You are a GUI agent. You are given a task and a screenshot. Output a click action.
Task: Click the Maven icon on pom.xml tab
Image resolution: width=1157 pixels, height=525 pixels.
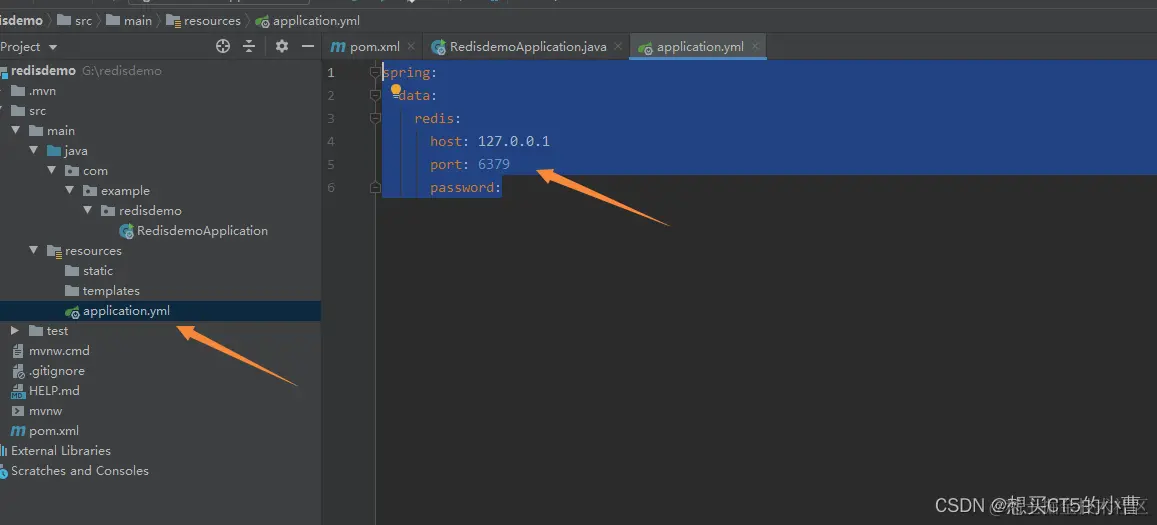point(338,47)
